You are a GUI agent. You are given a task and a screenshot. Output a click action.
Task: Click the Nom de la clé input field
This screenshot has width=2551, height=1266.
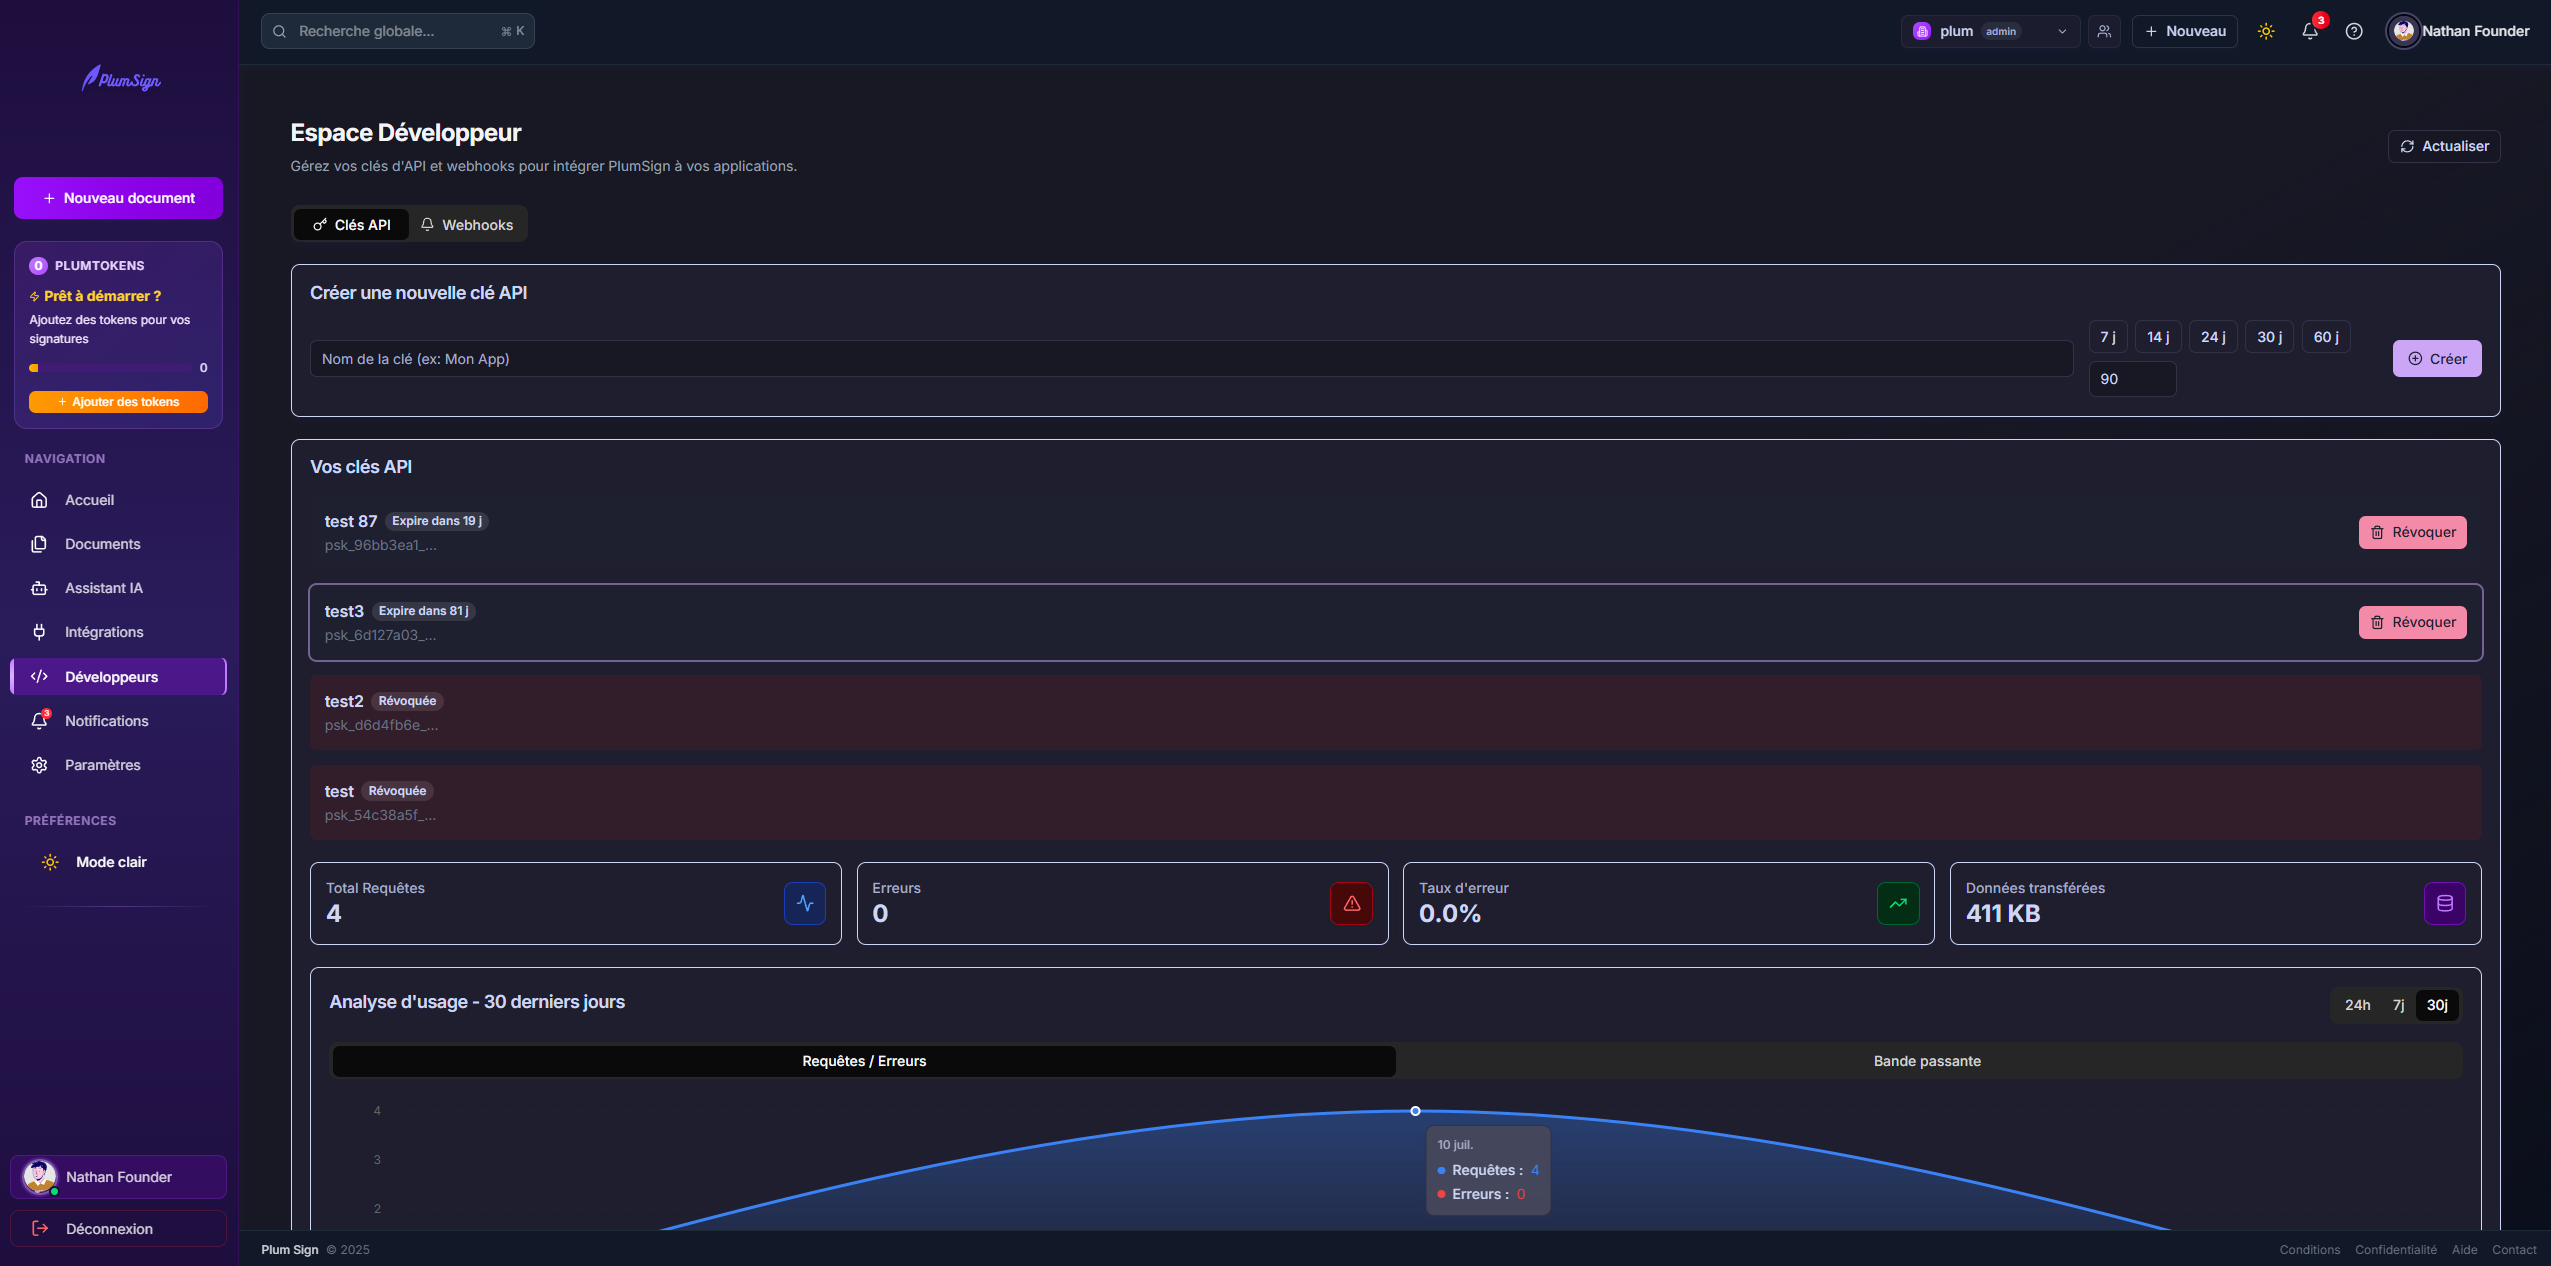[1191, 359]
